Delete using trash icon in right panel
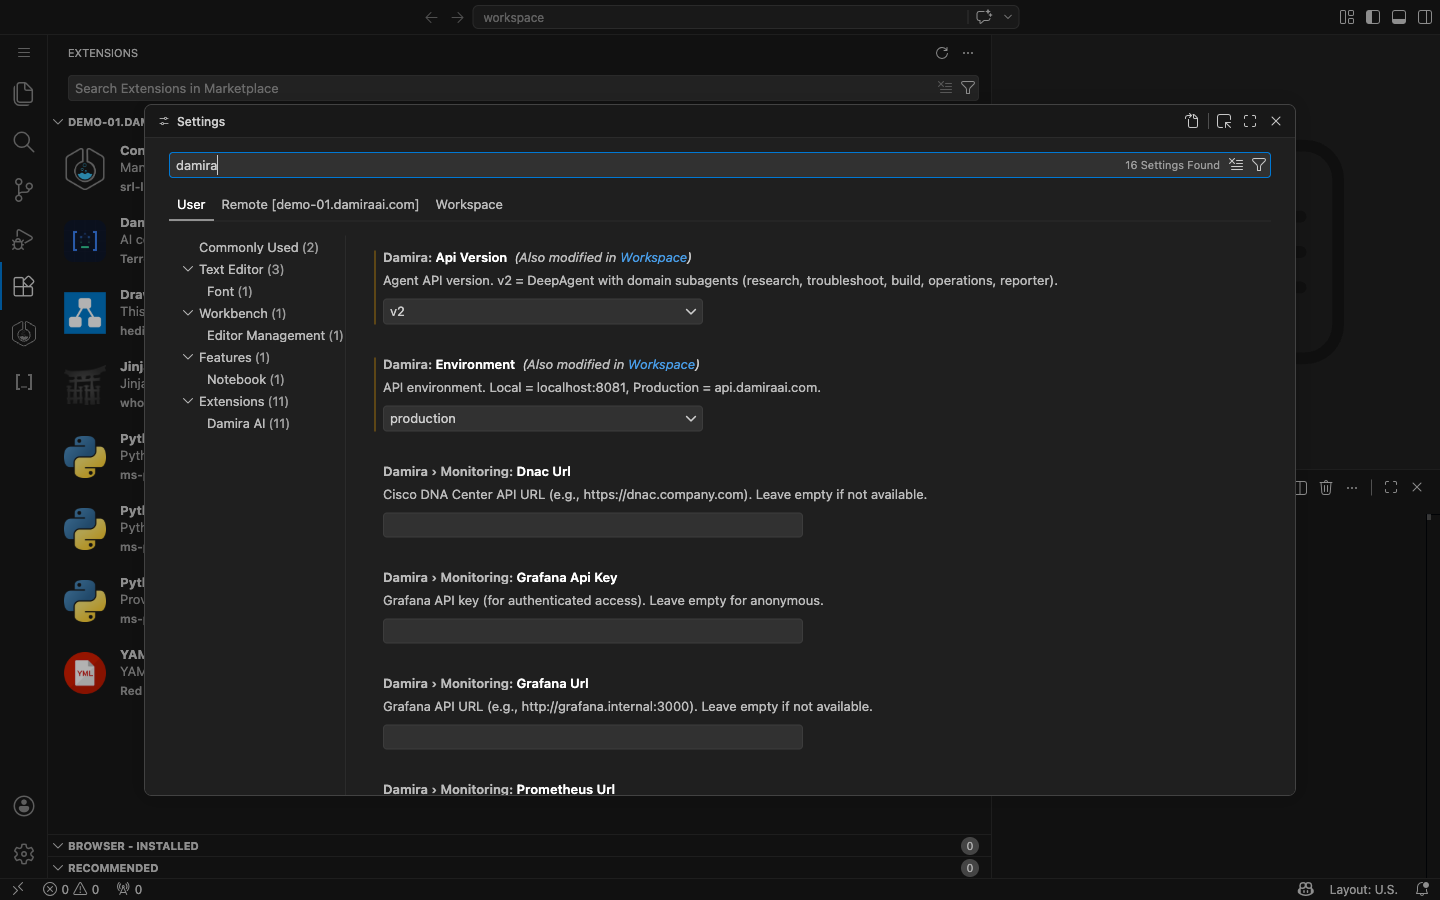The width and height of the screenshot is (1440, 900). 1326,487
